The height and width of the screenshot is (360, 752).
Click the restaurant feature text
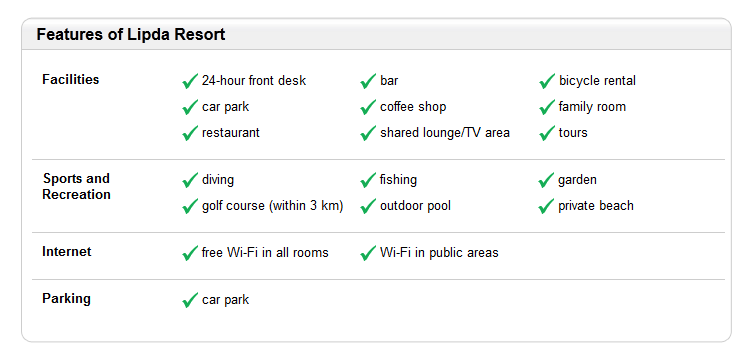click(x=231, y=133)
